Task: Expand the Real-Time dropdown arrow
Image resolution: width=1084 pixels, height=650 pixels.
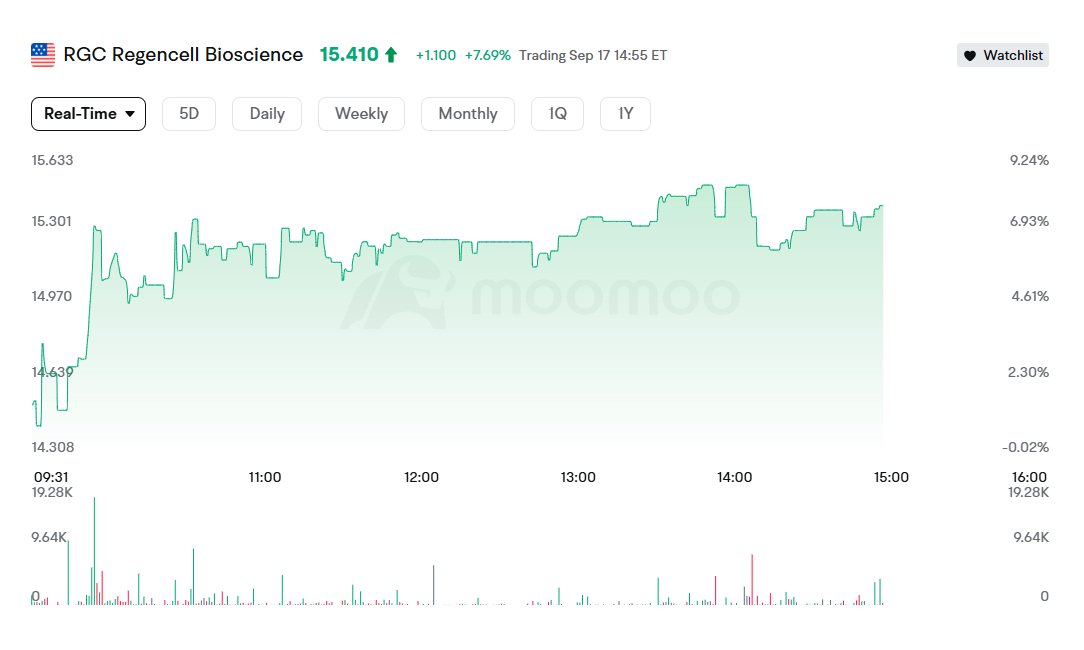Action: click(130, 114)
